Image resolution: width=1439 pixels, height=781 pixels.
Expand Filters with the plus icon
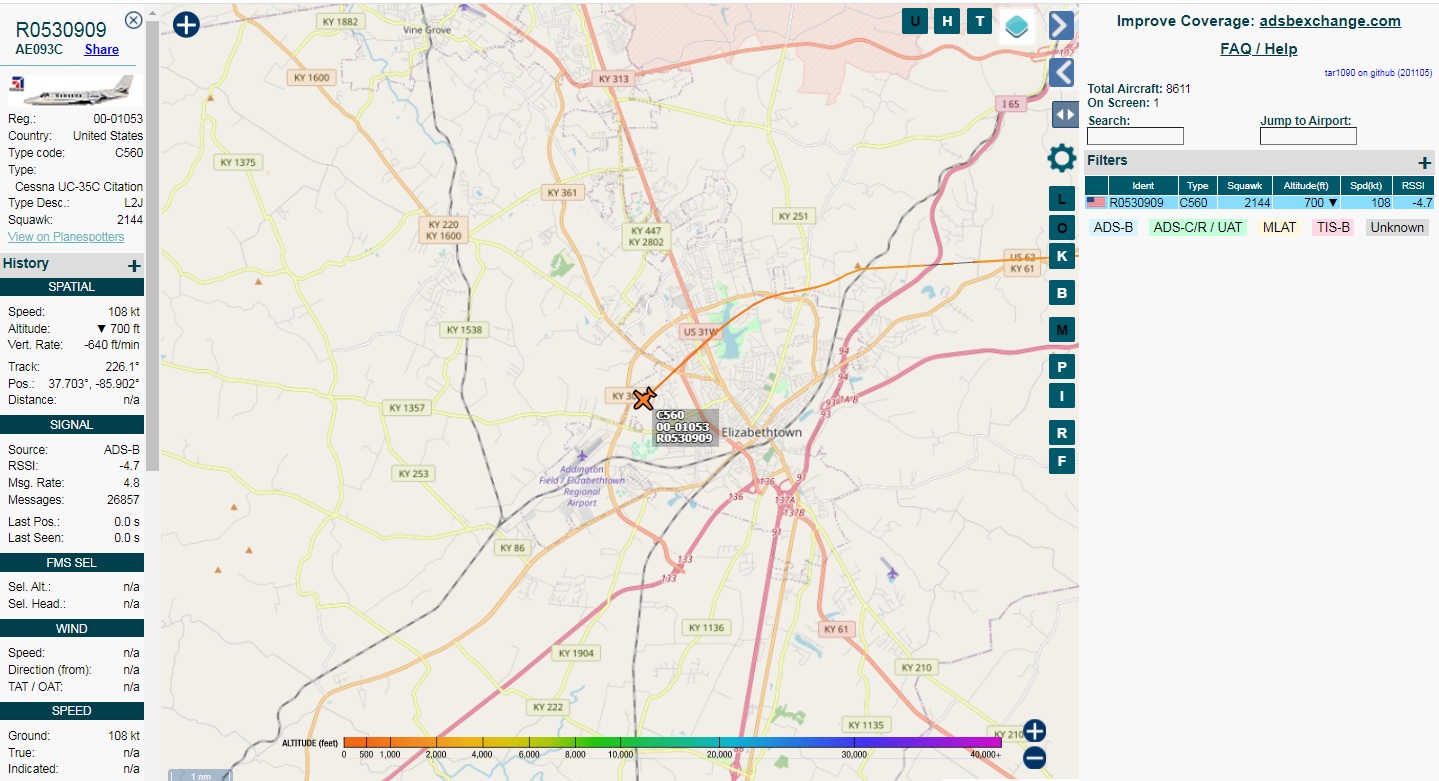pyautogui.click(x=1425, y=163)
